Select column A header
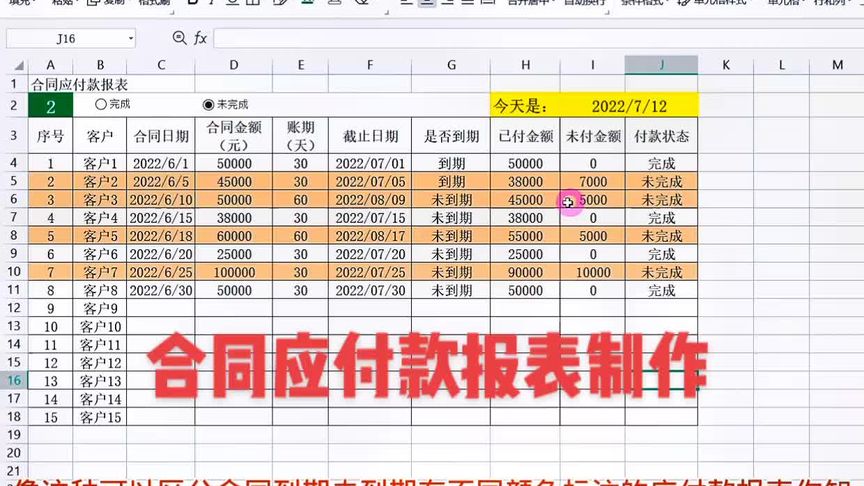 50,65
